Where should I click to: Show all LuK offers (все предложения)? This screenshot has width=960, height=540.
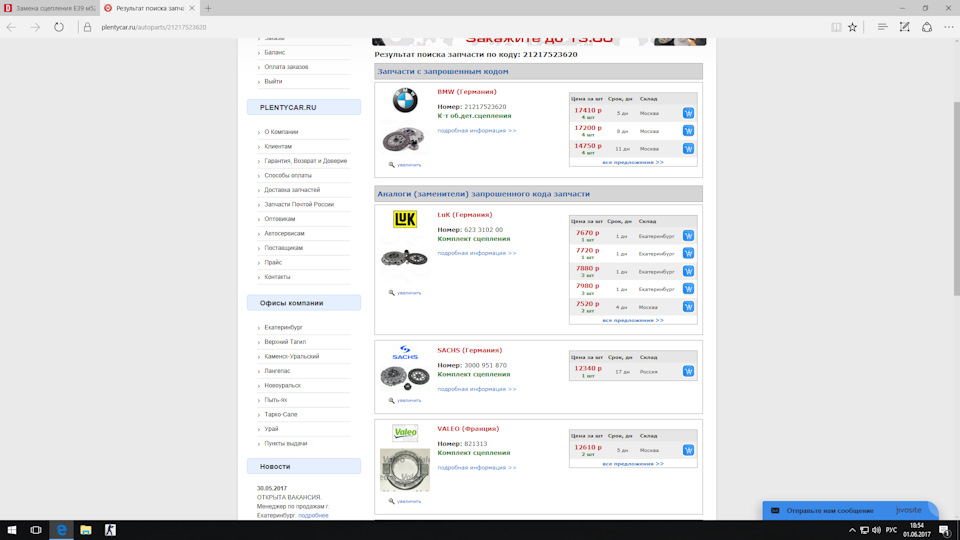click(632, 320)
